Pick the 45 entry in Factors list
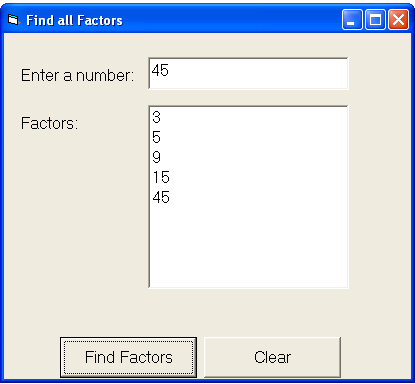The image size is (415, 384). point(248,197)
